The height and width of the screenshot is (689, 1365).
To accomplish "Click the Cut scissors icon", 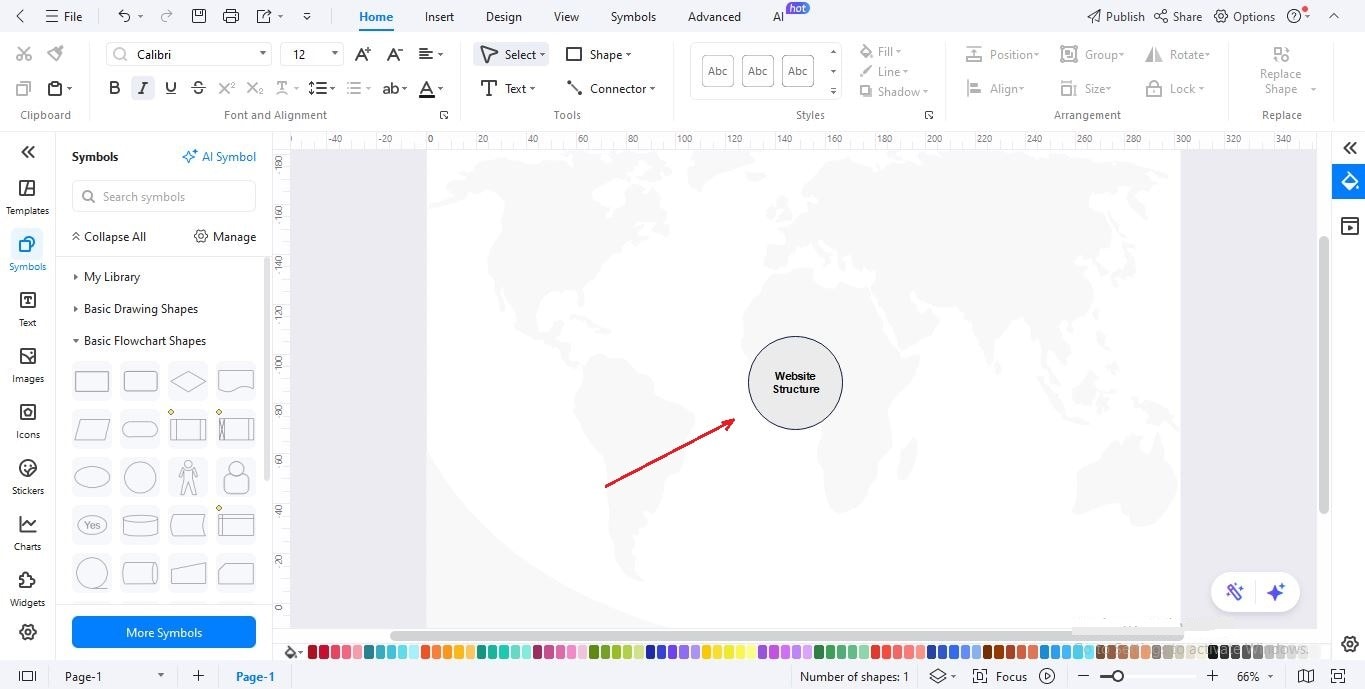I will coord(24,54).
